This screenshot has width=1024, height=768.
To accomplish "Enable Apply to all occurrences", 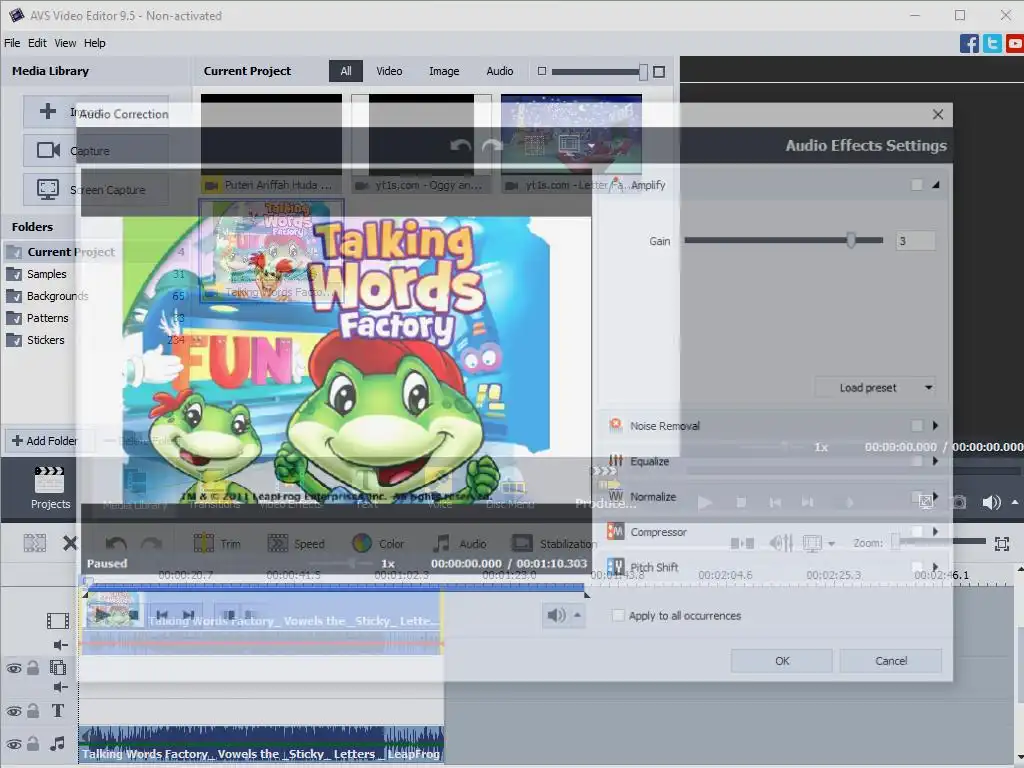I will [618, 615].
